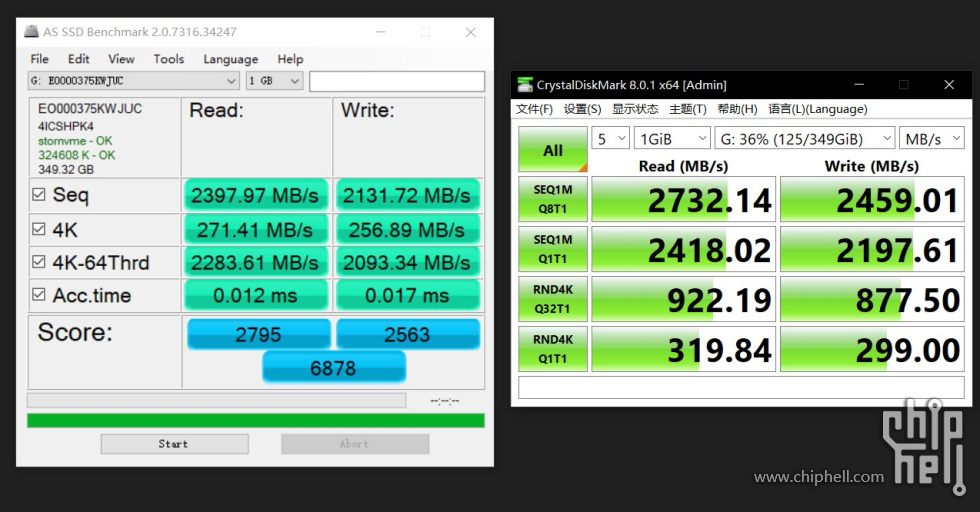Click the 4K-64Thrd write result 2093.34 MB/s
This screenshot has height=512, width=980.
coord(407,263)
